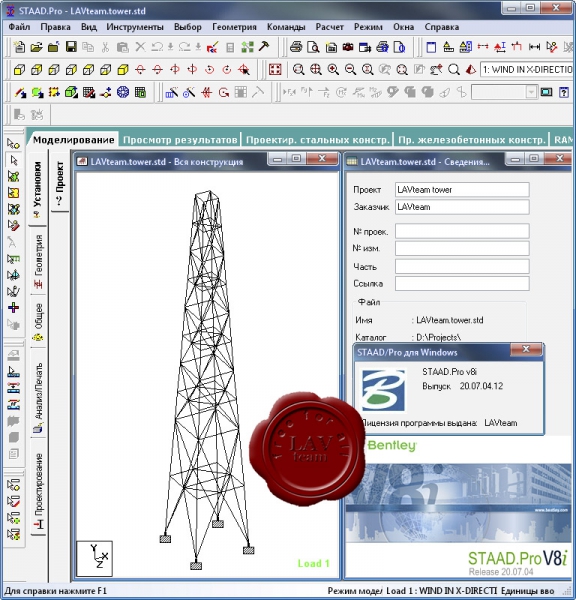Open the Файл menu
Image resolution: width=576 pixels, height=600 pixels.
[x=19, y=27]
